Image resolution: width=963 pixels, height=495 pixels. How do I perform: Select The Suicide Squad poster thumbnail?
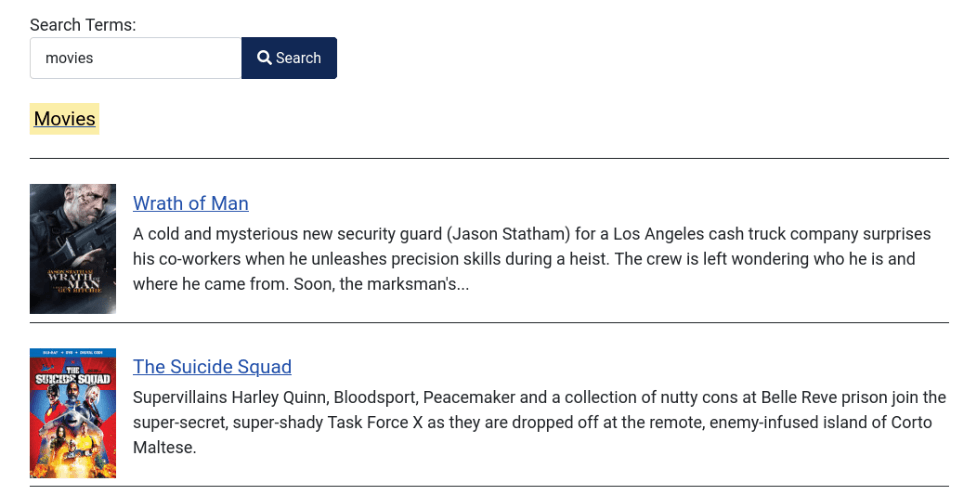[x=73, y=413]
